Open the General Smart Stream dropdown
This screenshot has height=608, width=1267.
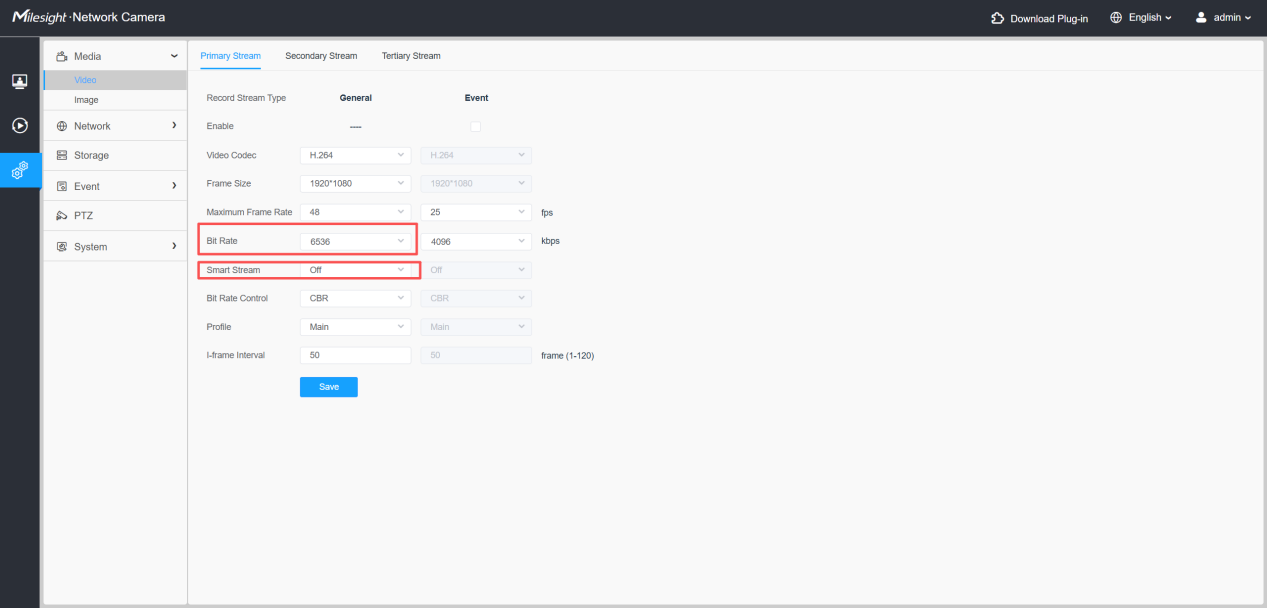(x=356, y=270)
